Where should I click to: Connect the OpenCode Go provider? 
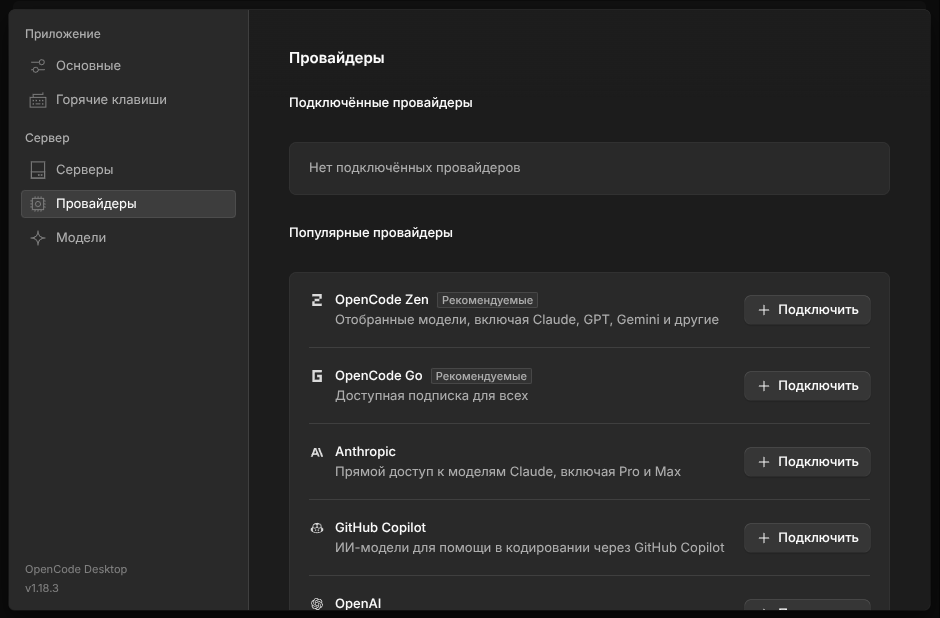pos(807,386)
